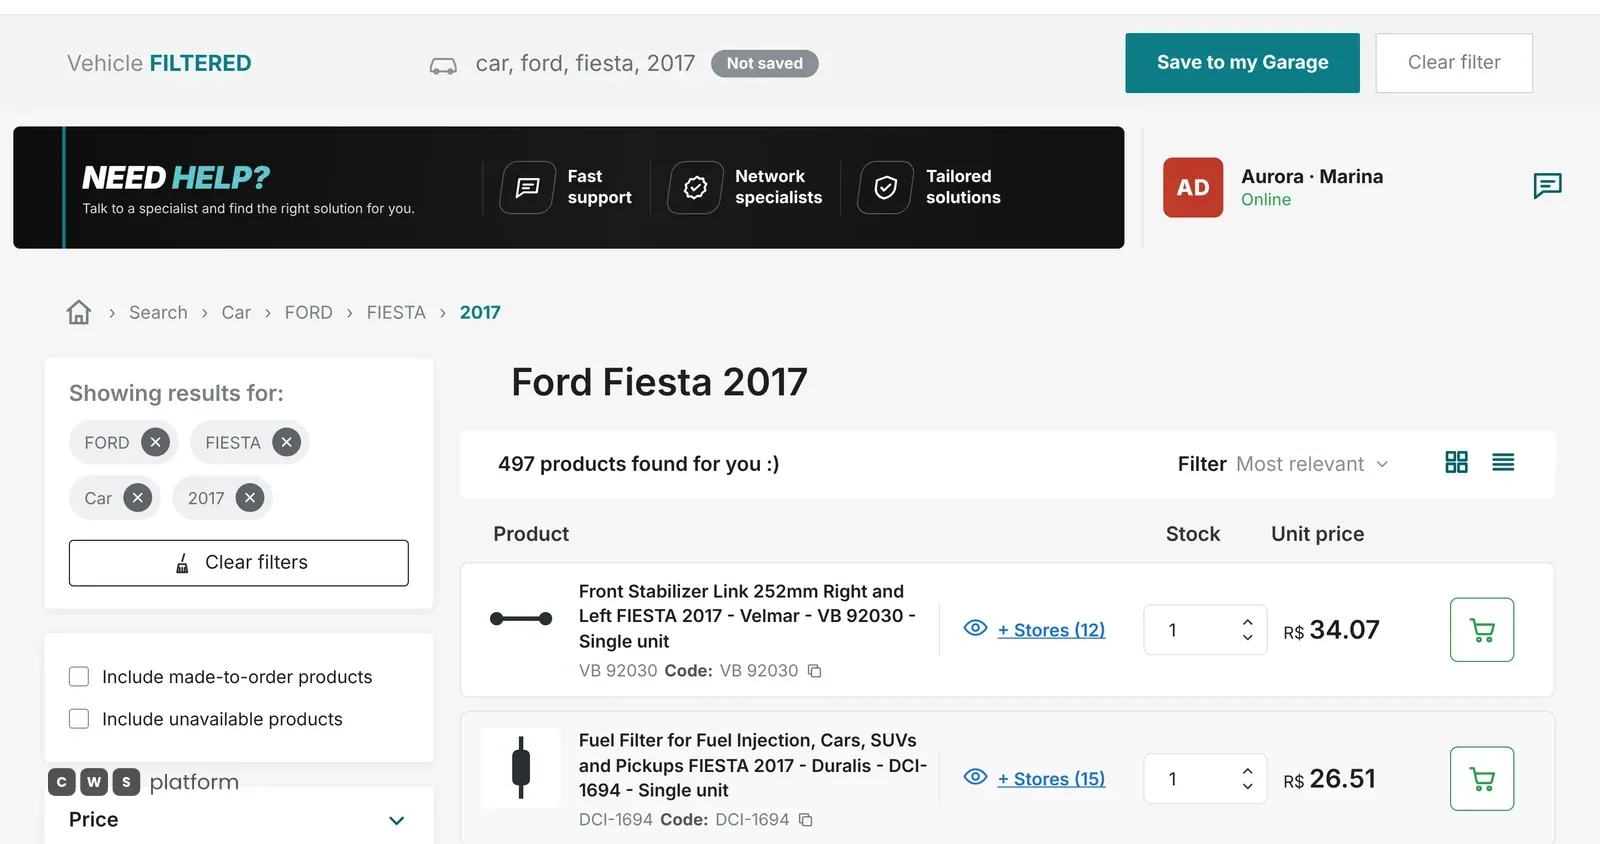Open + Stores (15) link
The height and width of the screenshot is (844, 1600).
tap(1051, 779)
